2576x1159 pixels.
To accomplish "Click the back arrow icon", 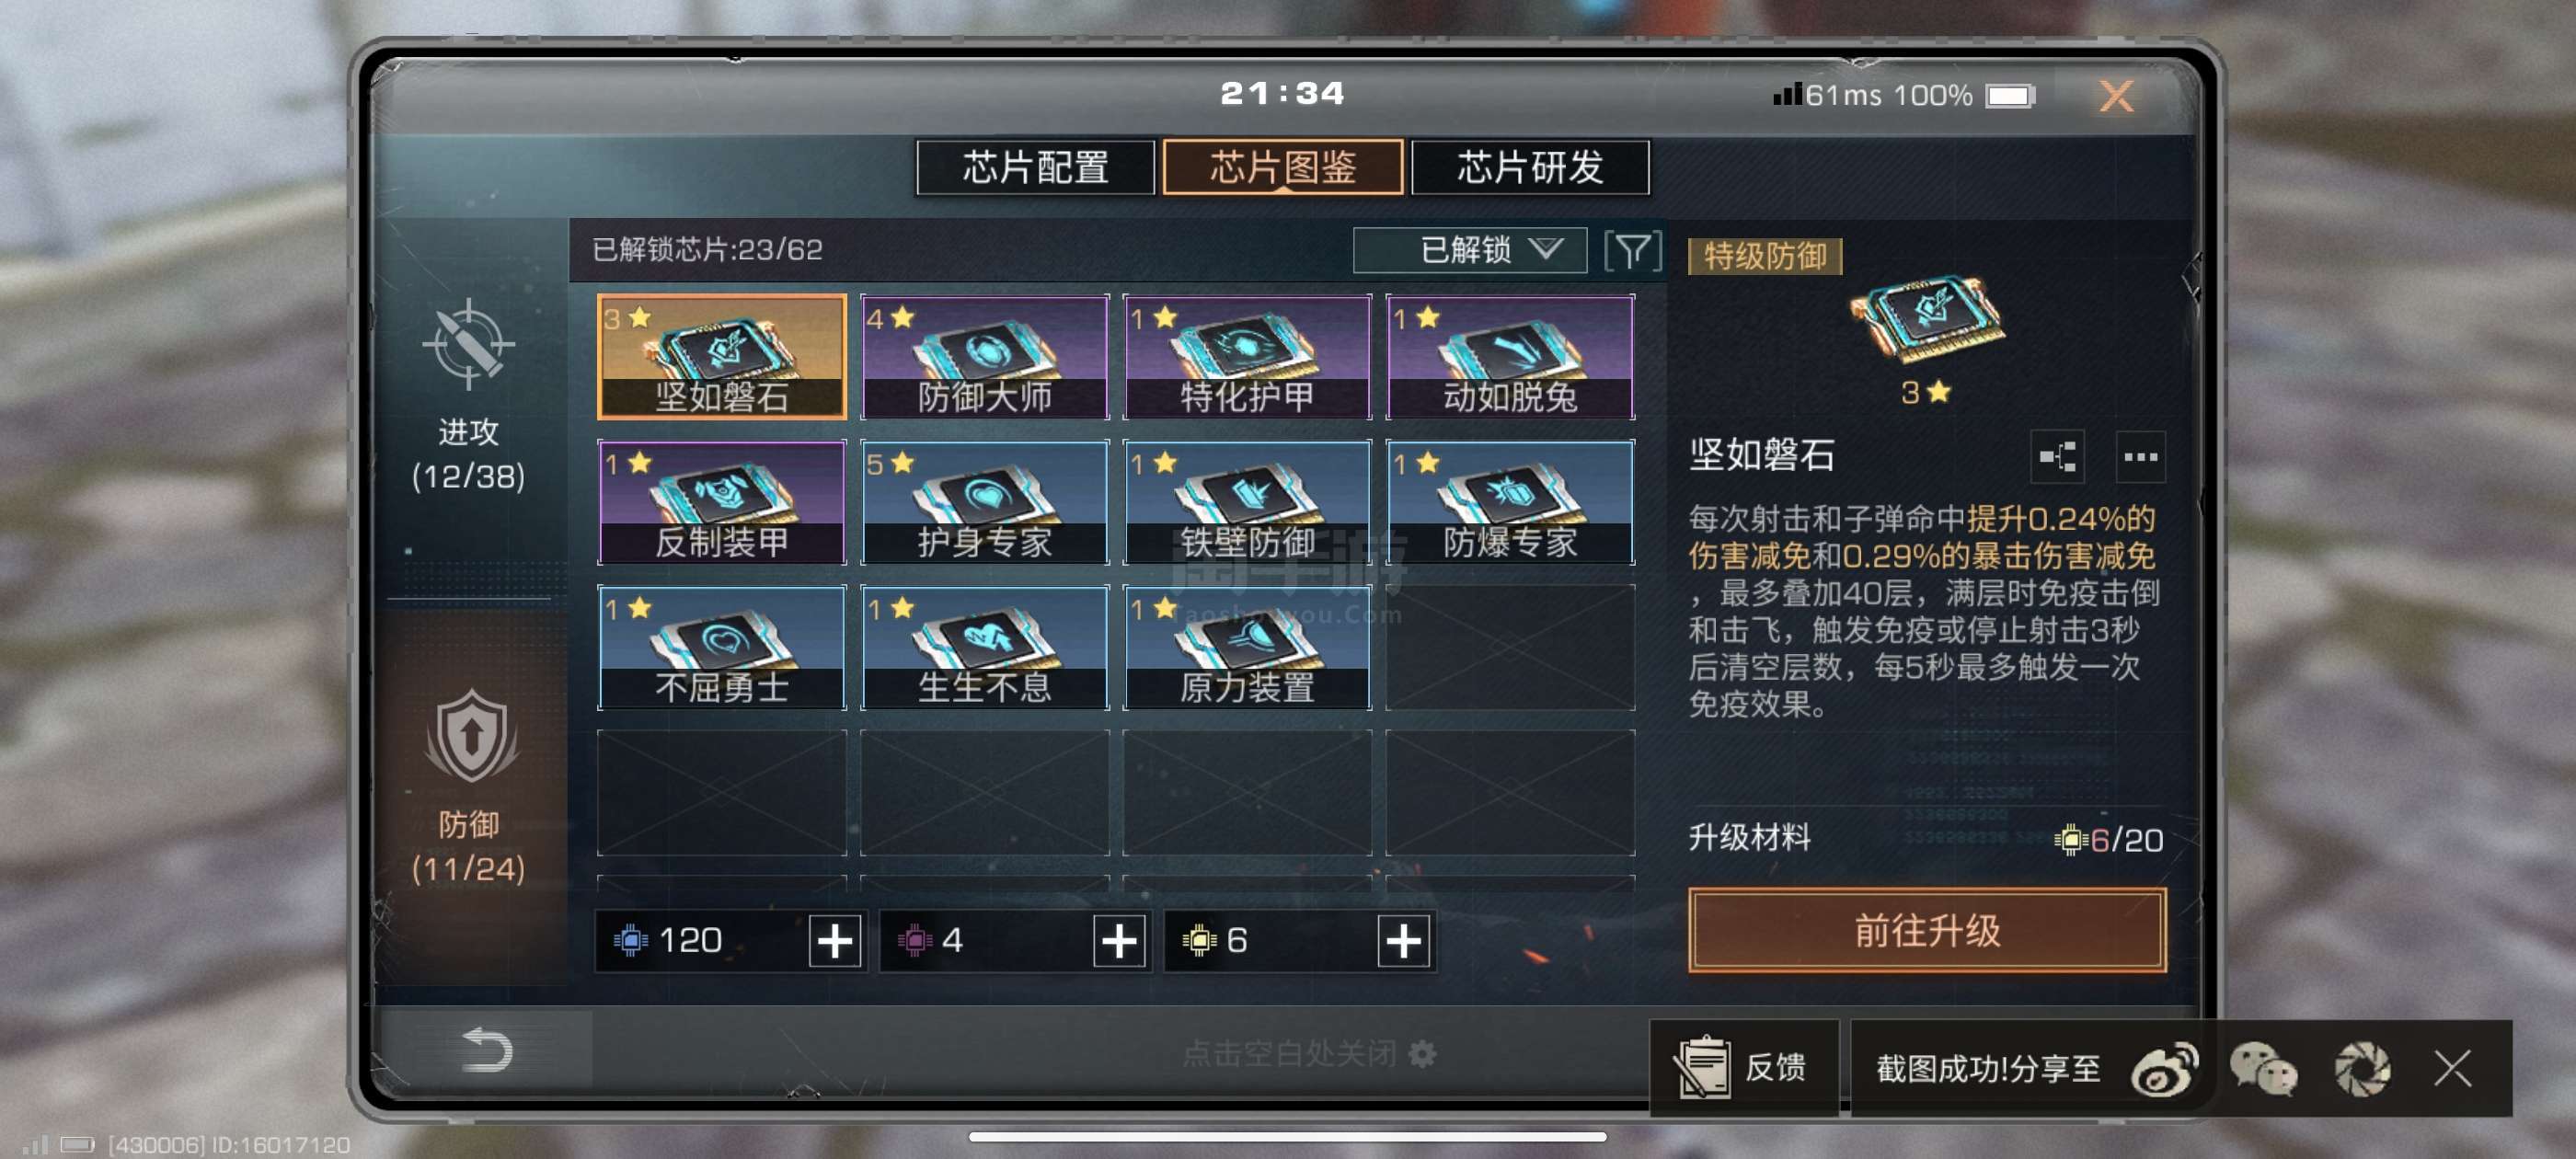I will [487, 1050].
